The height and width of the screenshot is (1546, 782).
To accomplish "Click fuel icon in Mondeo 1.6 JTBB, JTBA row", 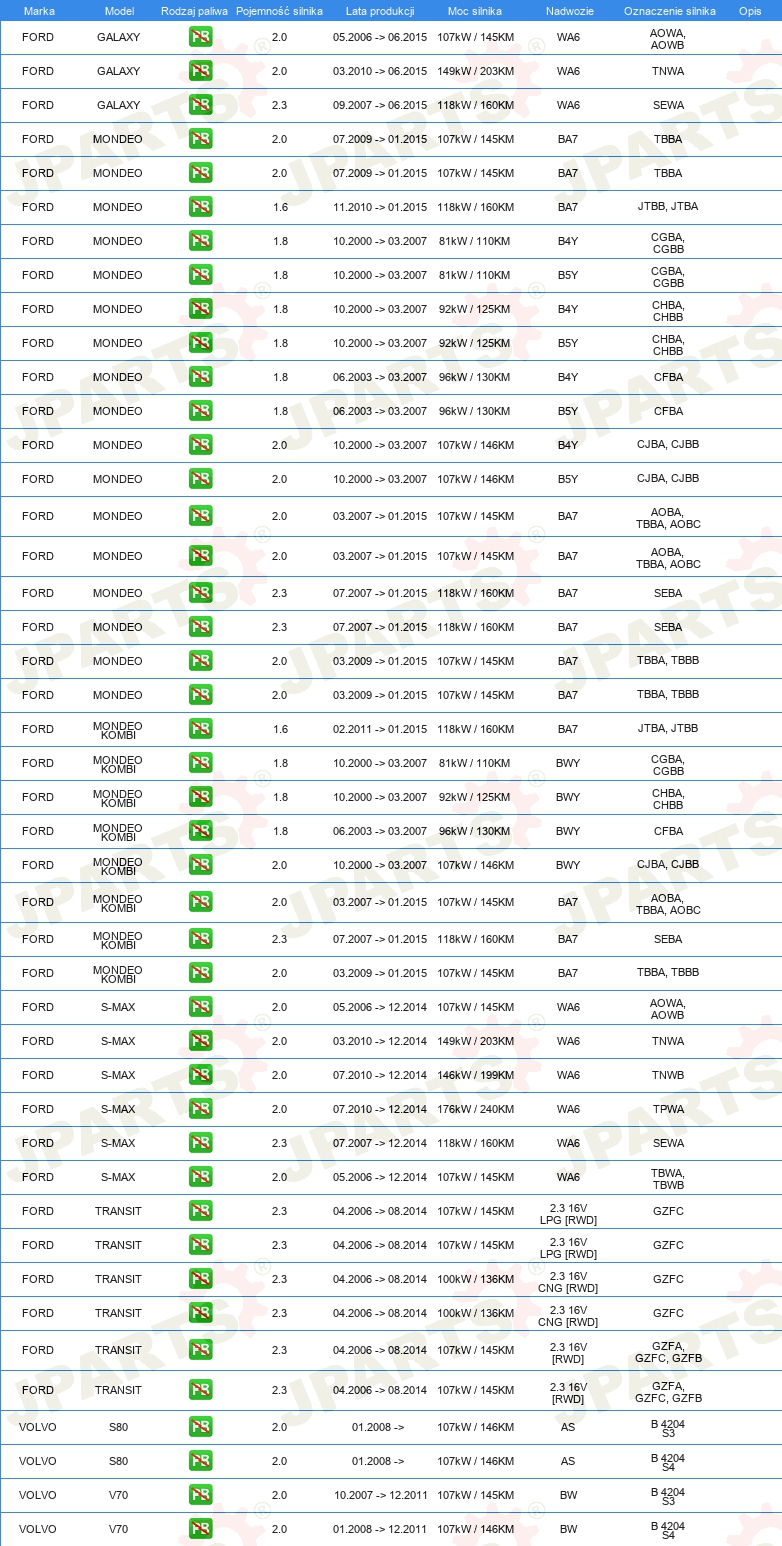I will (201, 207).
